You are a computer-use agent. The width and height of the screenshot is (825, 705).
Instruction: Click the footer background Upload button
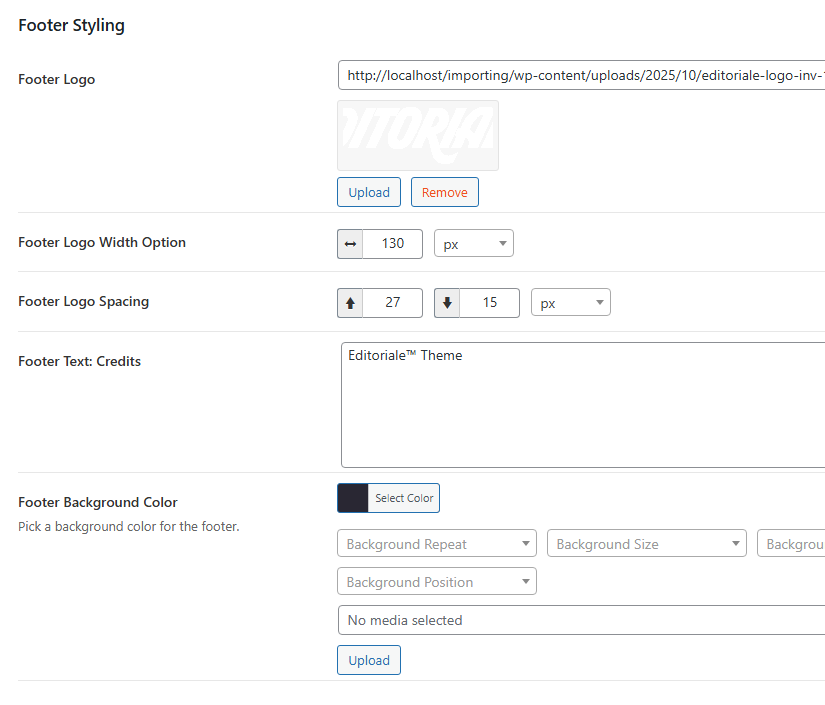(x=369, y=660)
